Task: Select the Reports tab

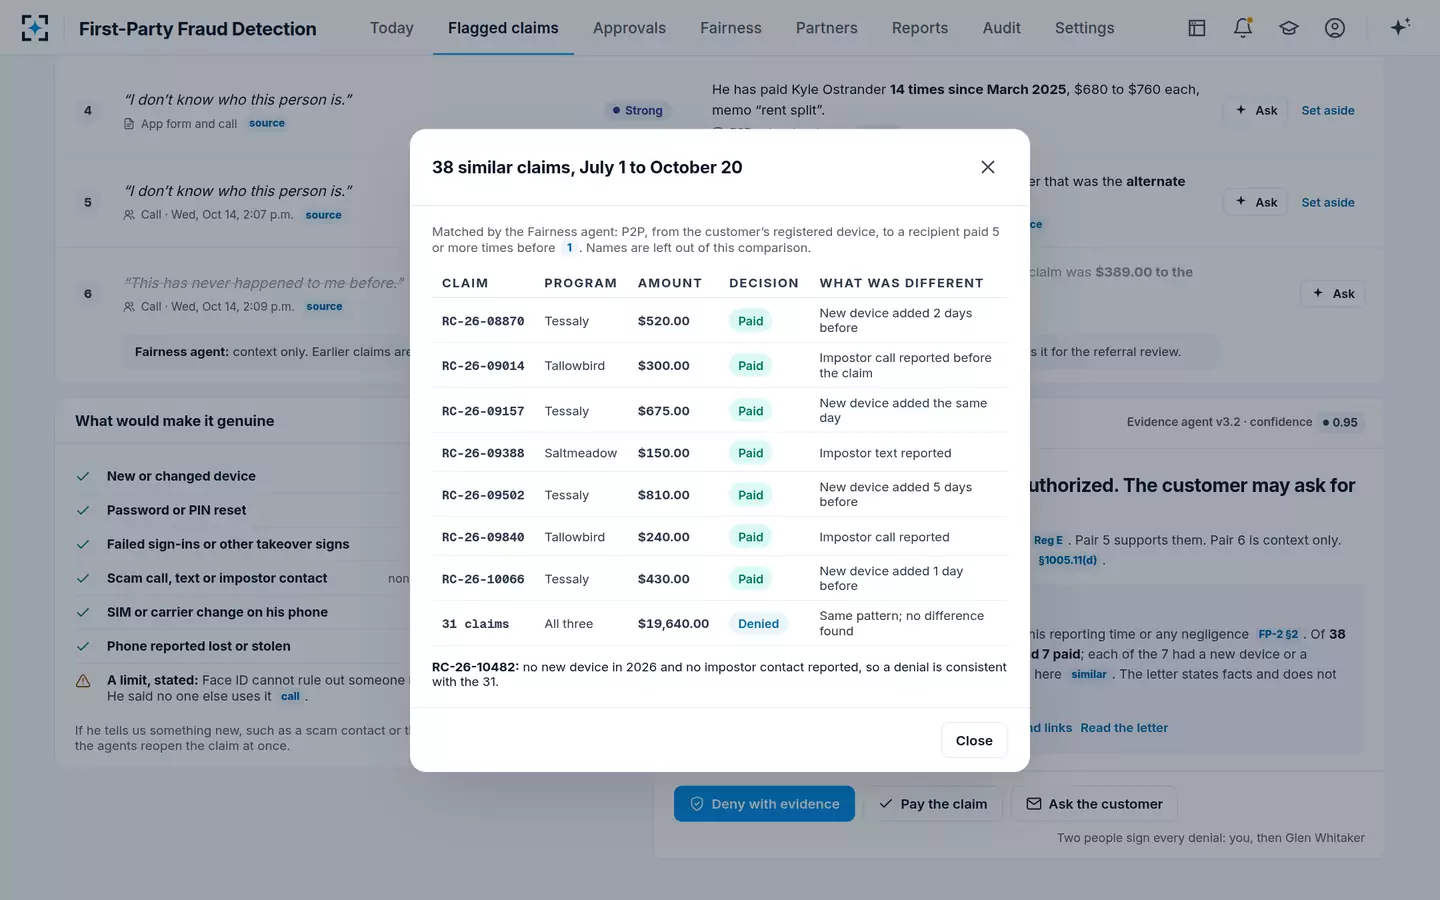Action: (x=920, y=28)
